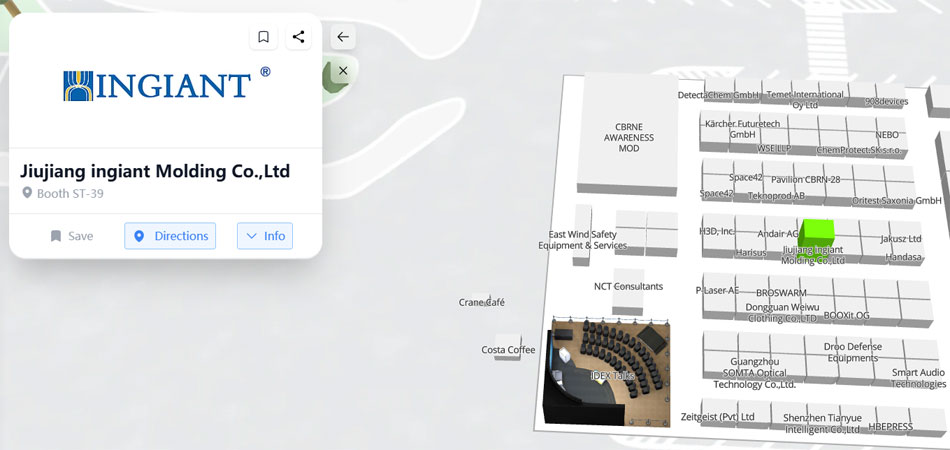Click the NEBO booth label
The image size is (950, 450).
pos(887,135)
